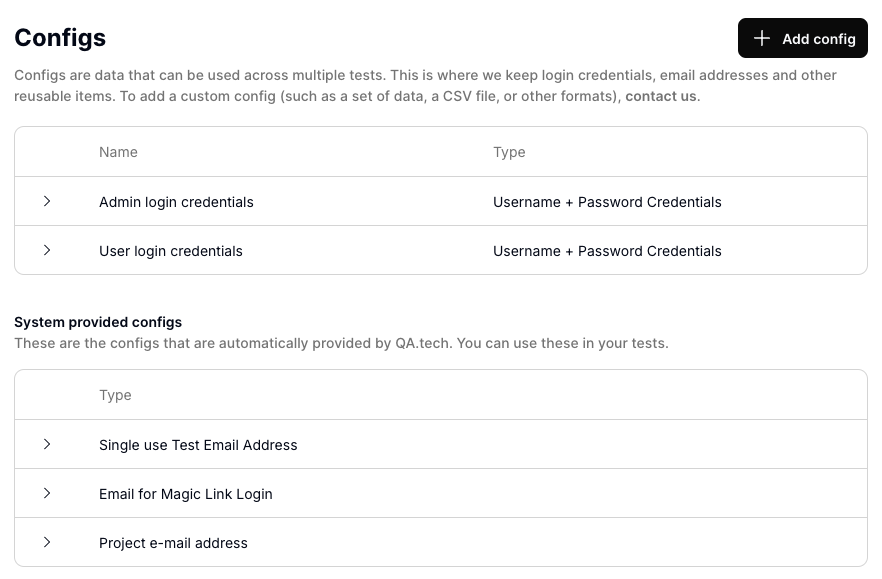Click the plus Add config button

[x=802, y=39]
